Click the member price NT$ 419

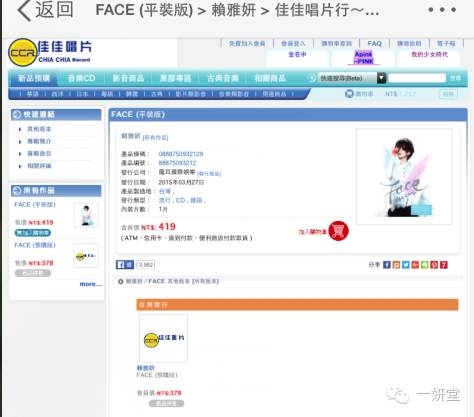[158, 227]
